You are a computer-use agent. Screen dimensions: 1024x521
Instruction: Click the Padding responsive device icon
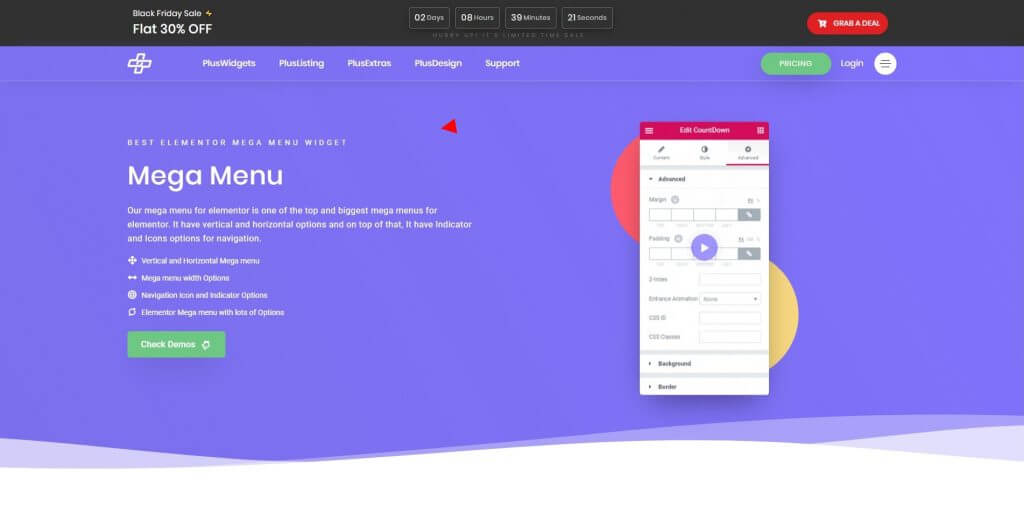(x=679, y=239)
